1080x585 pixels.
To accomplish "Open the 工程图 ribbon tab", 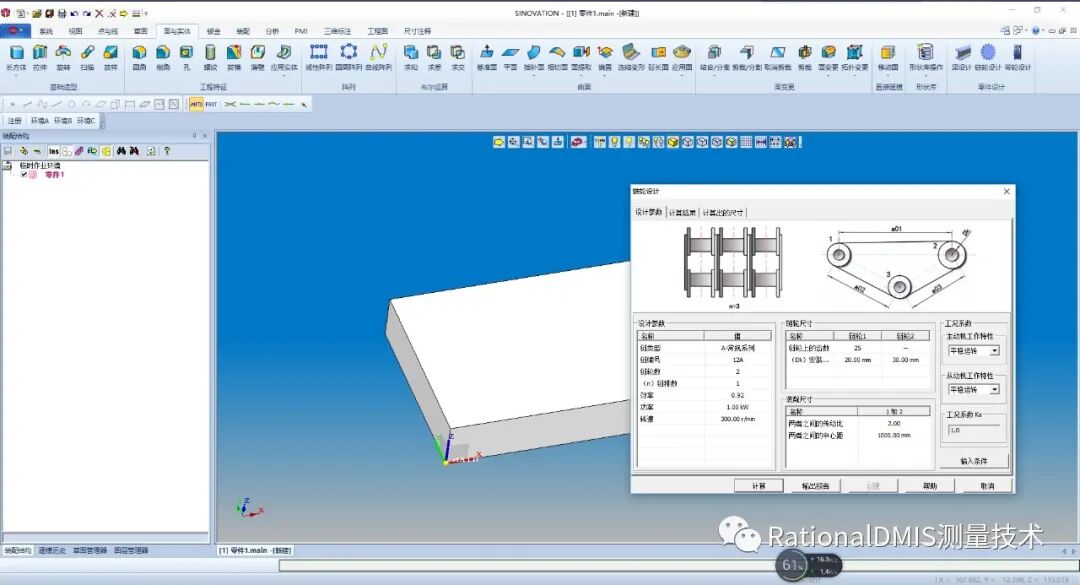I will point(377,31).
